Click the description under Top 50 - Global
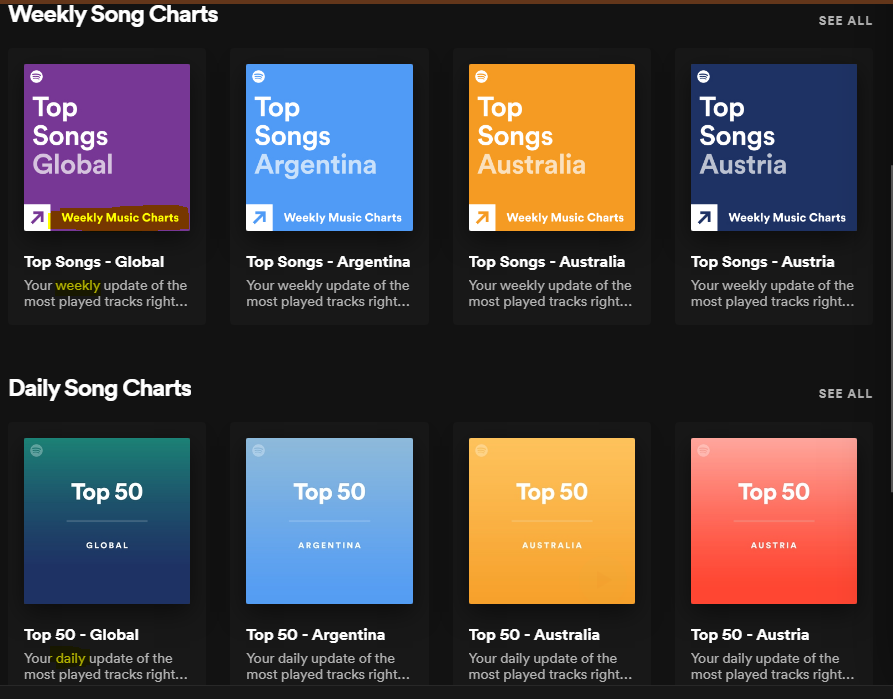This screenshot has height=699, width=893. click(106, 667)
